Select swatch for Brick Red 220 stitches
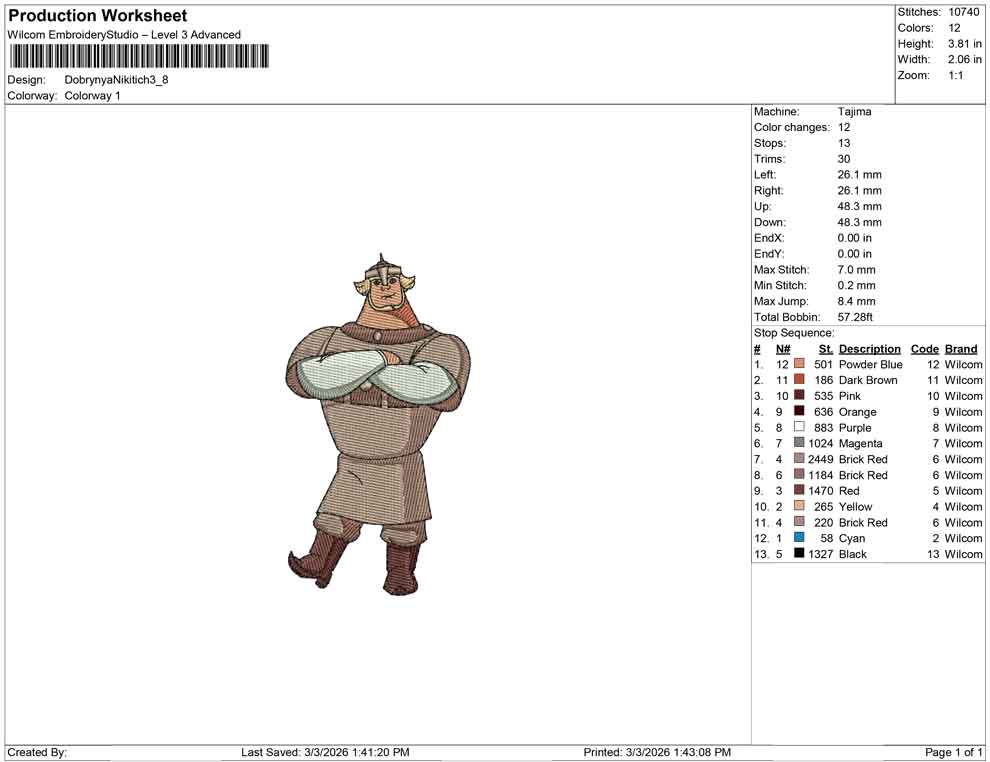The height and width of the screenshot is (762, 990). click(x=799, y=521)
